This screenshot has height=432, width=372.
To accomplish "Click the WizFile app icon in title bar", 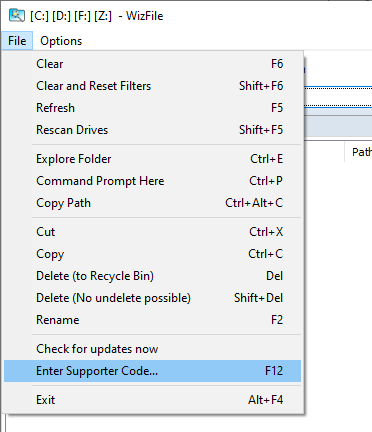I will pyautogui.click(x=17, y=16).
